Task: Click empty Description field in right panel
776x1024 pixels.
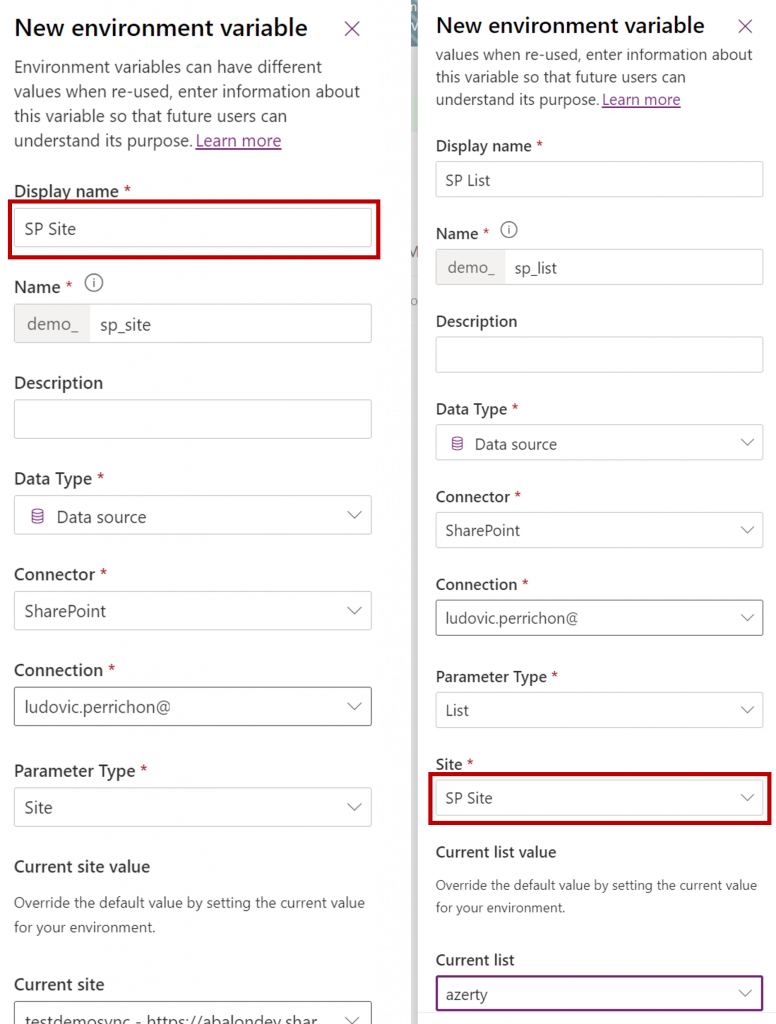Action: [599, 355]
